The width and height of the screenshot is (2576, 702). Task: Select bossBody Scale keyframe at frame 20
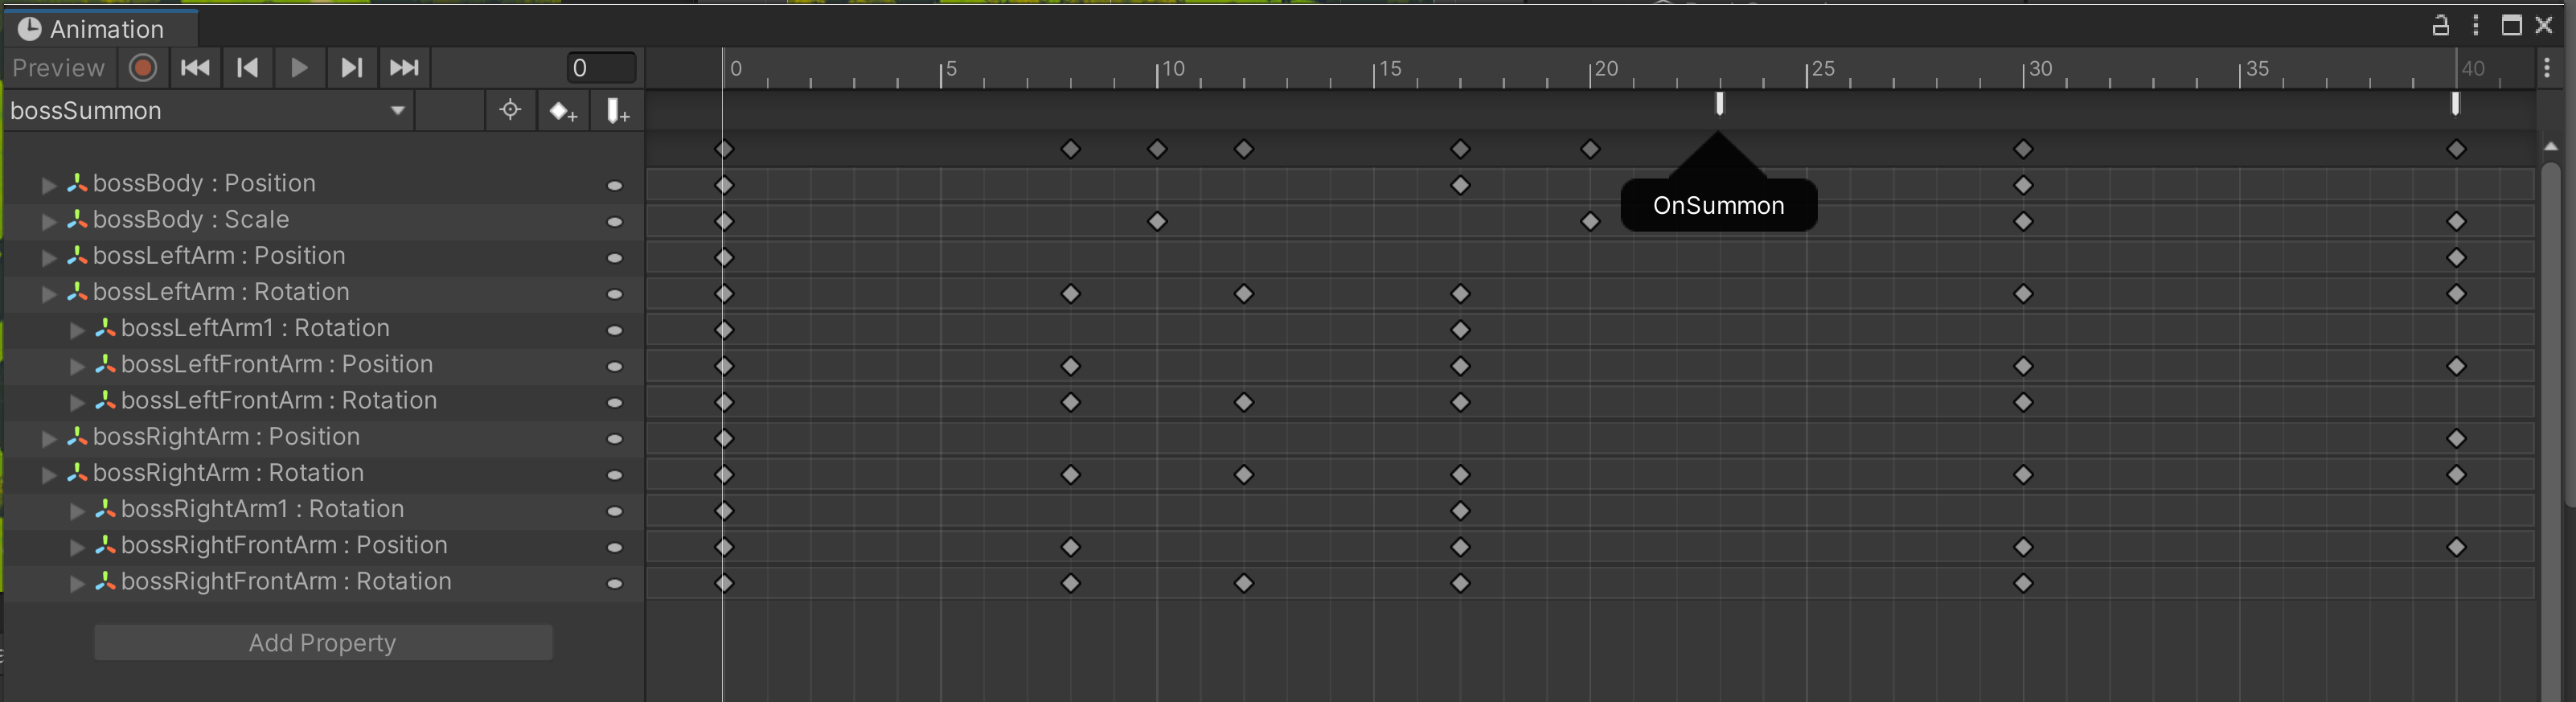(x=1590, y=221)
